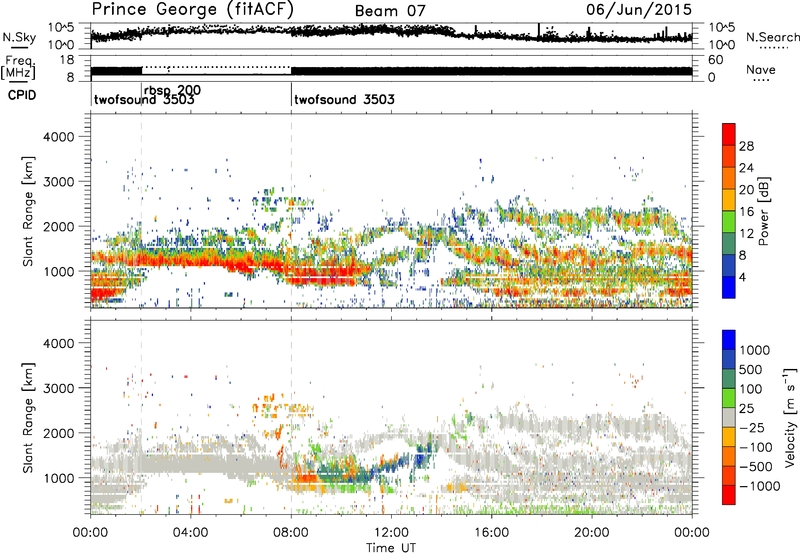Select the 'rbsp 200' CPID annotation
800x554 pixels.
click(172, 90)
